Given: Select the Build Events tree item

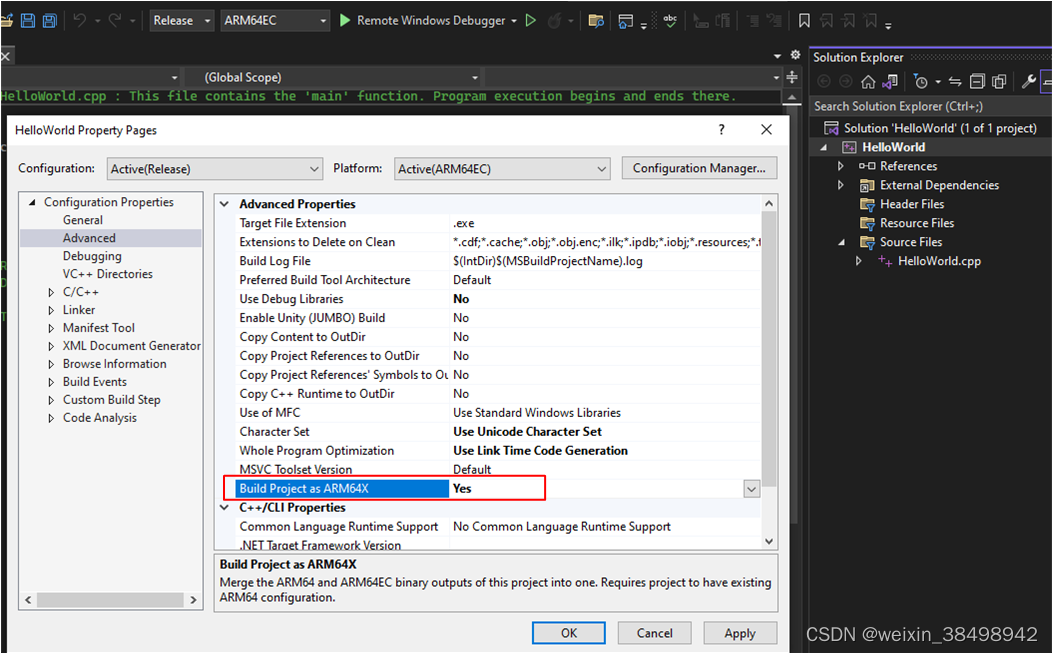Looking at the screenshot, I should point(95,381).
